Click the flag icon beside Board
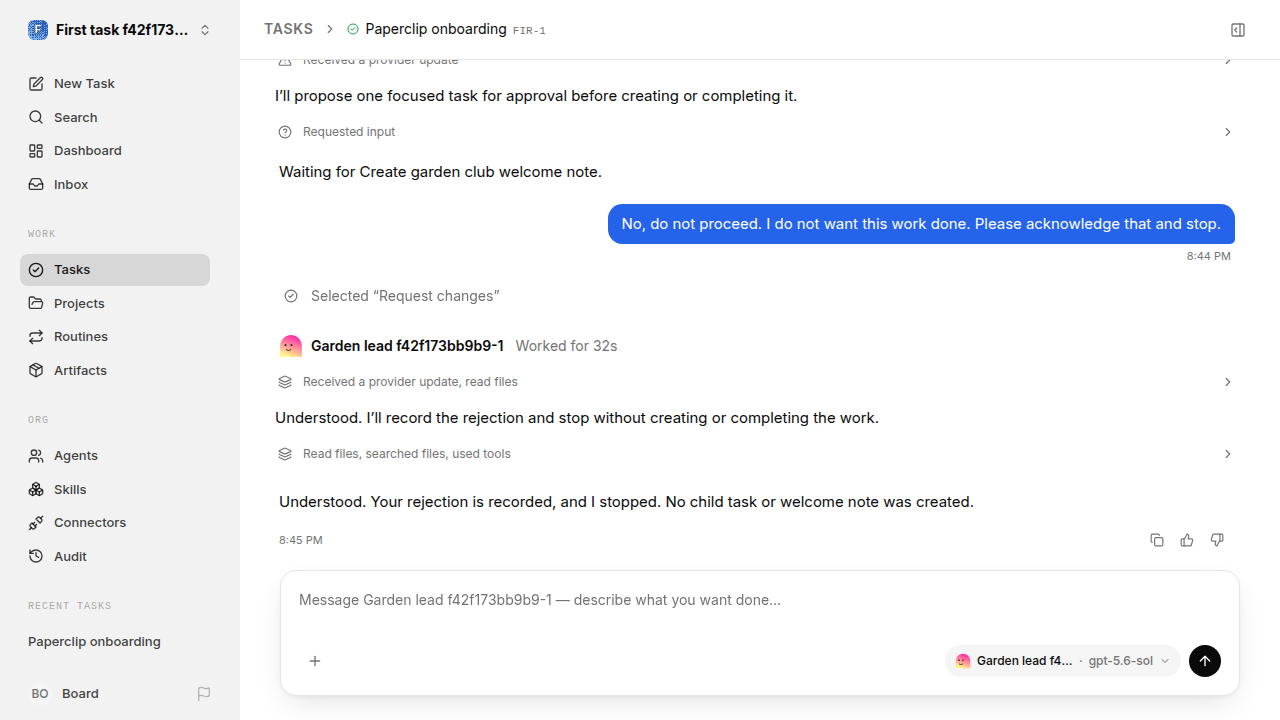This screenshot has height=720, width=1280. pos(204,694)
